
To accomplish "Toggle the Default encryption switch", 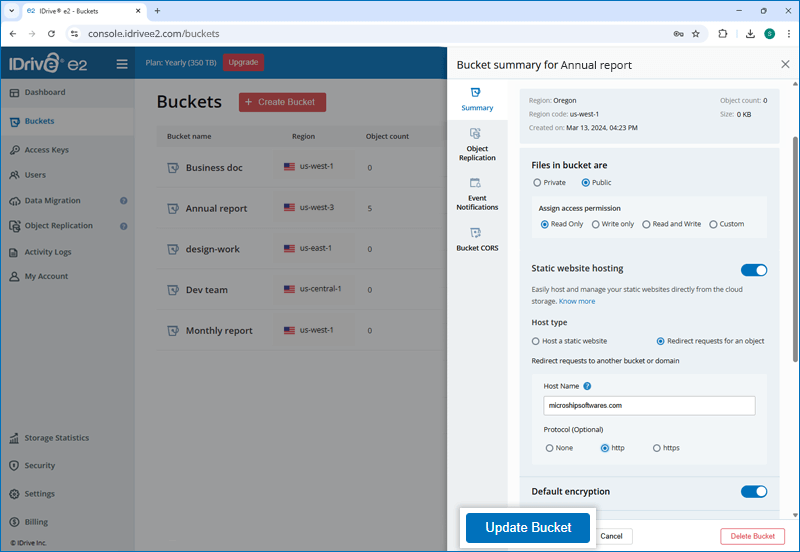I will (754, 491).
